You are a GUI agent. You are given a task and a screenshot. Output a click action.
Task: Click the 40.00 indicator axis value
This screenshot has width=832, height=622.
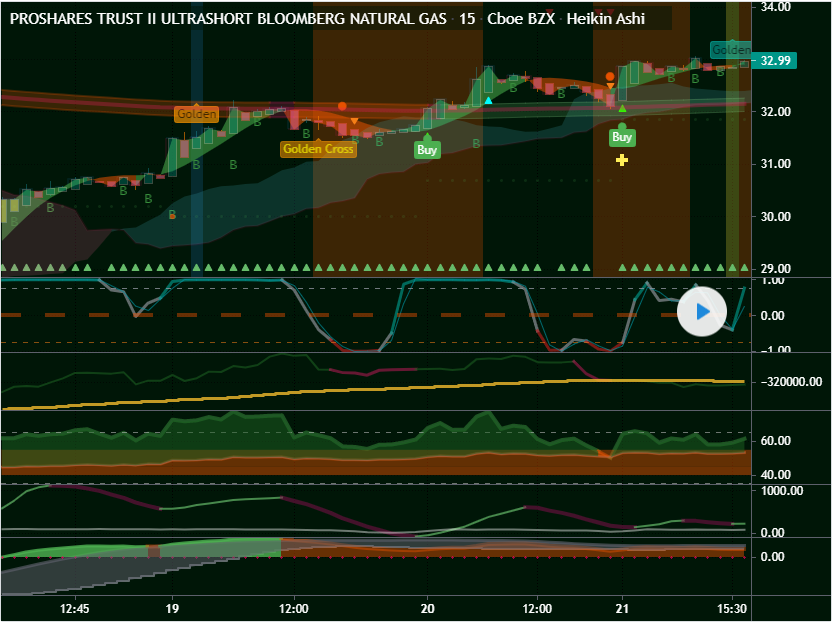point(775,475)
